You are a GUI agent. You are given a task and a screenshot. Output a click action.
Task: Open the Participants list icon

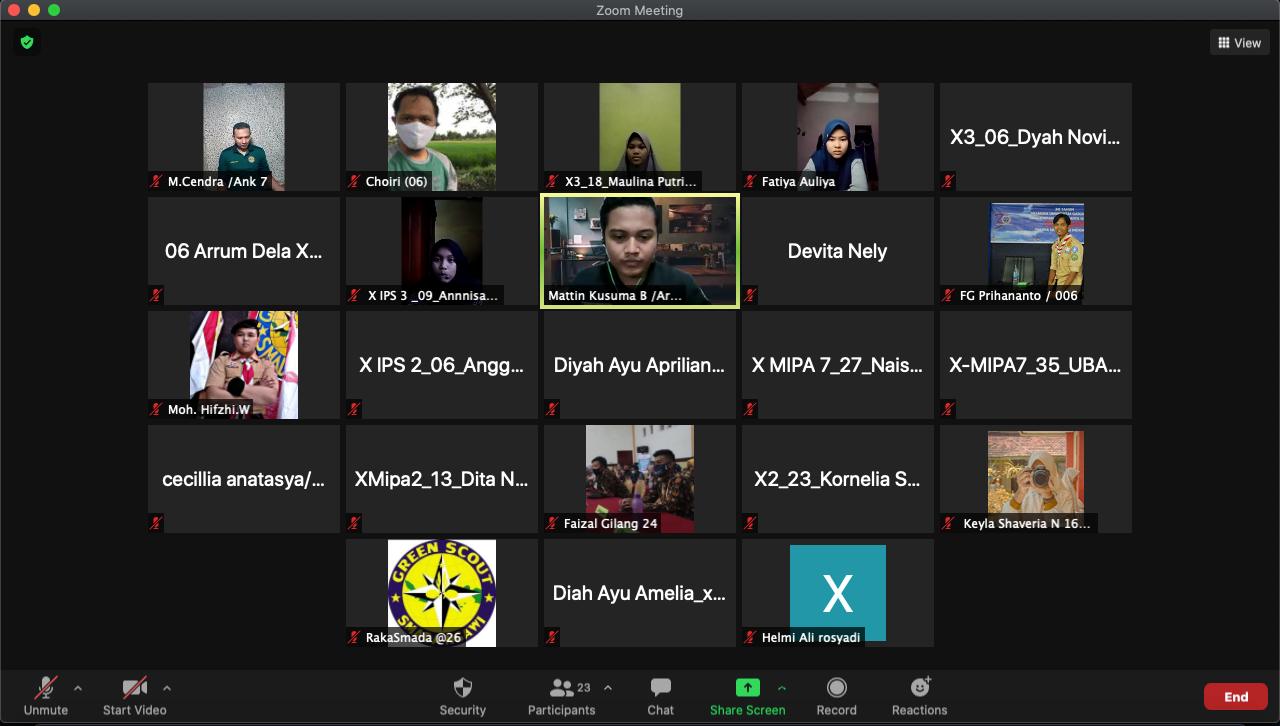pyautogui.click(x=562, y=688)
